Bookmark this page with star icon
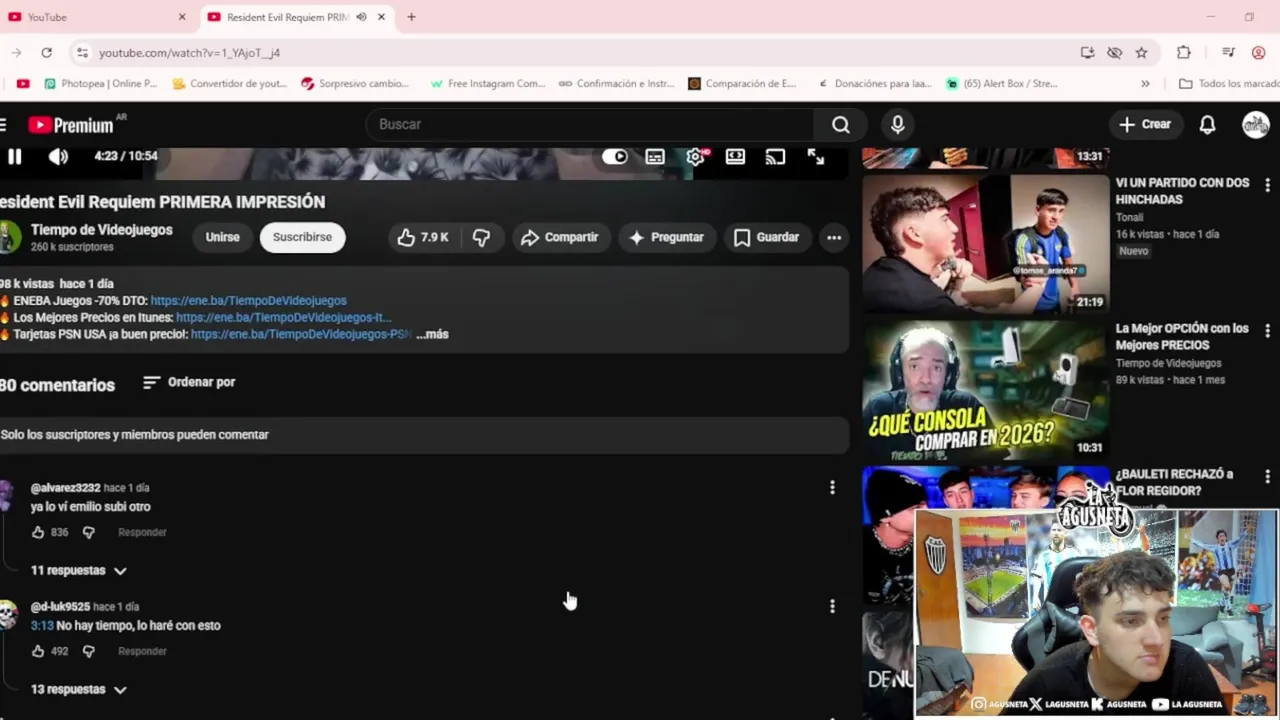The height and width of the screenshot is (720, 1280). [x=1141, y=52]
